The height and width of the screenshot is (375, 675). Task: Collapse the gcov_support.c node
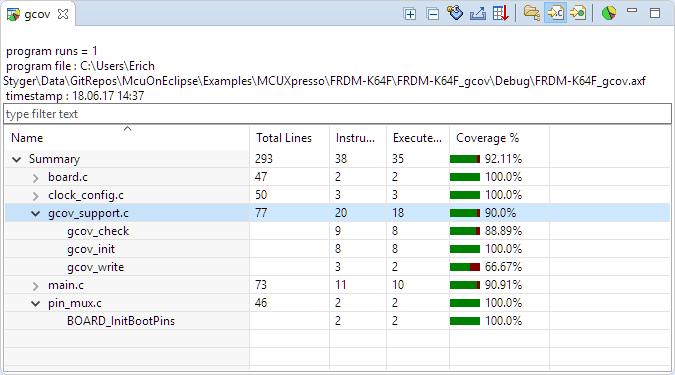click(x=36, y=214)
